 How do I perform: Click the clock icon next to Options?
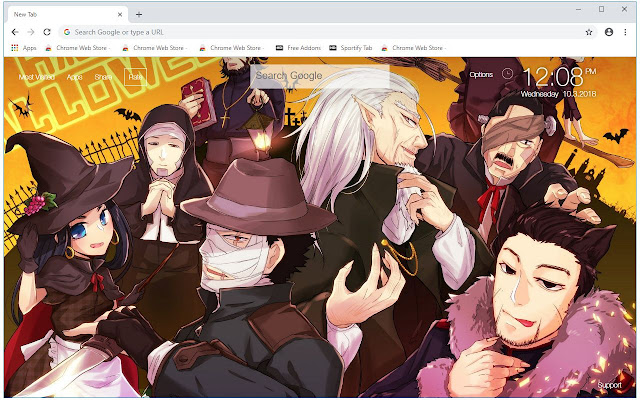[507, 74]
